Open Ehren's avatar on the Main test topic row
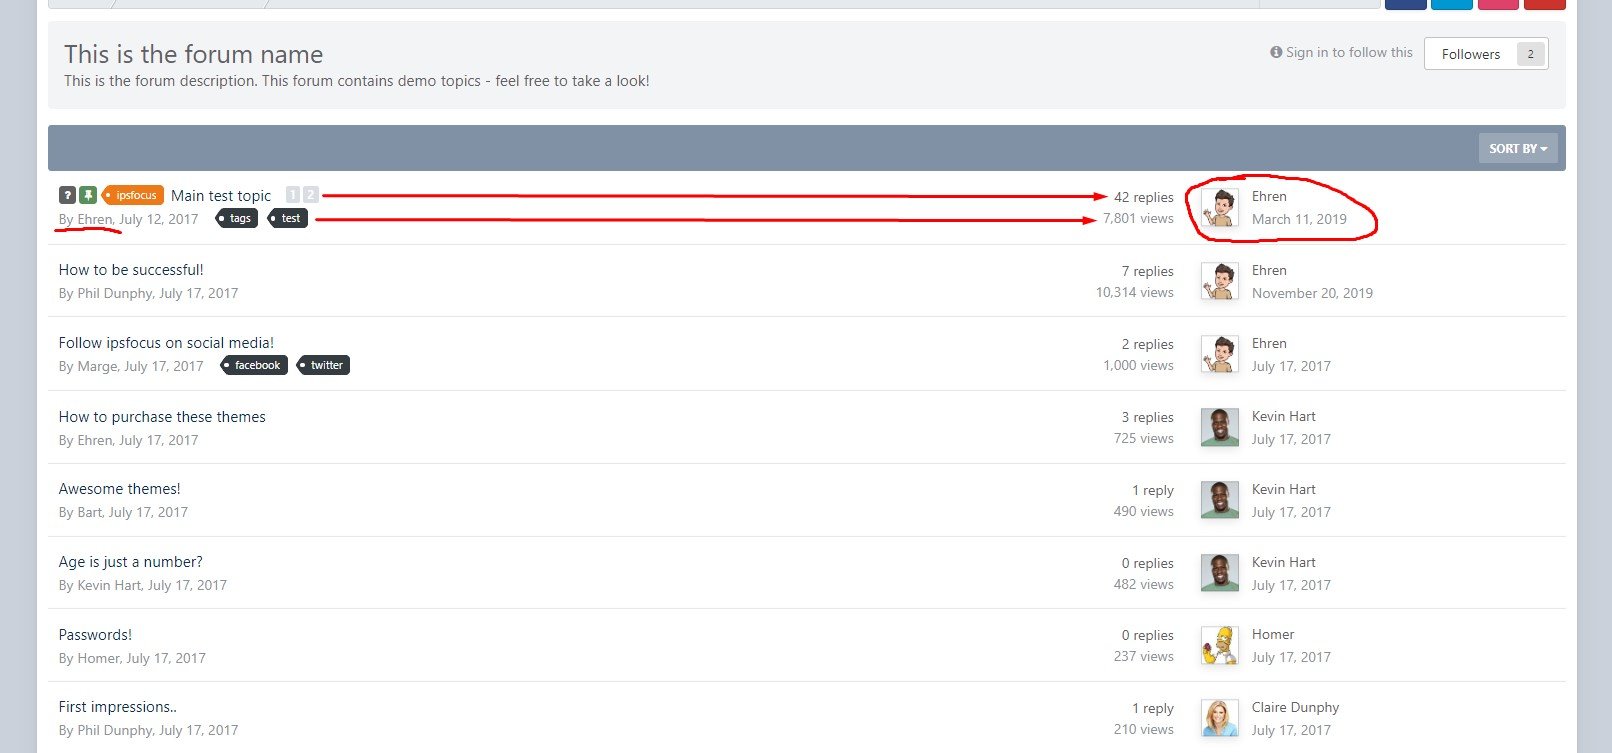Viewport: 1612px width, 753px height. coord(1219,208)
